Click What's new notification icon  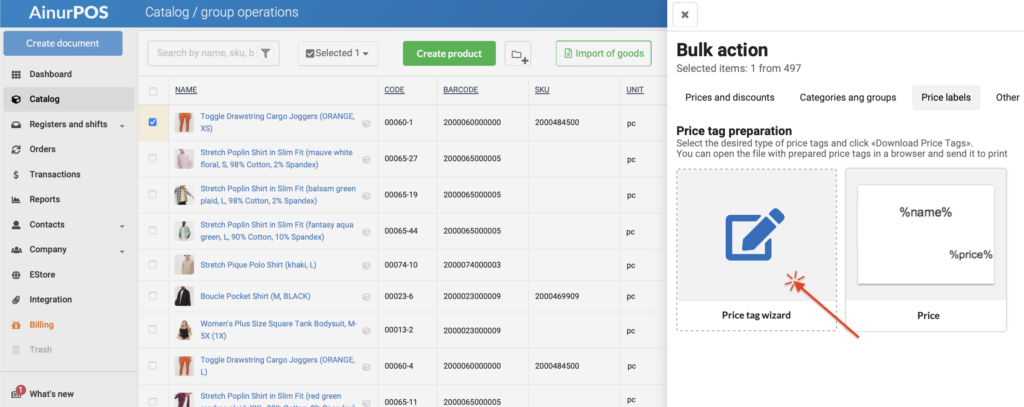(x=17, y=393)
